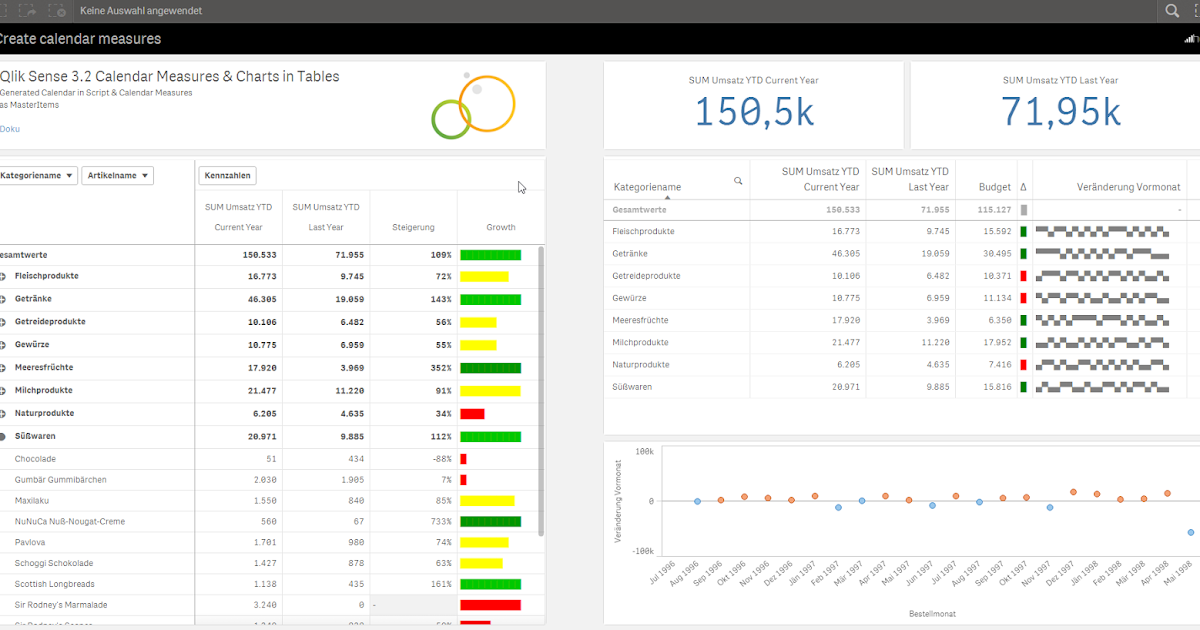
Task: Select the Milchprodukte row in the pivot table
Action: (x=44, y=391)
